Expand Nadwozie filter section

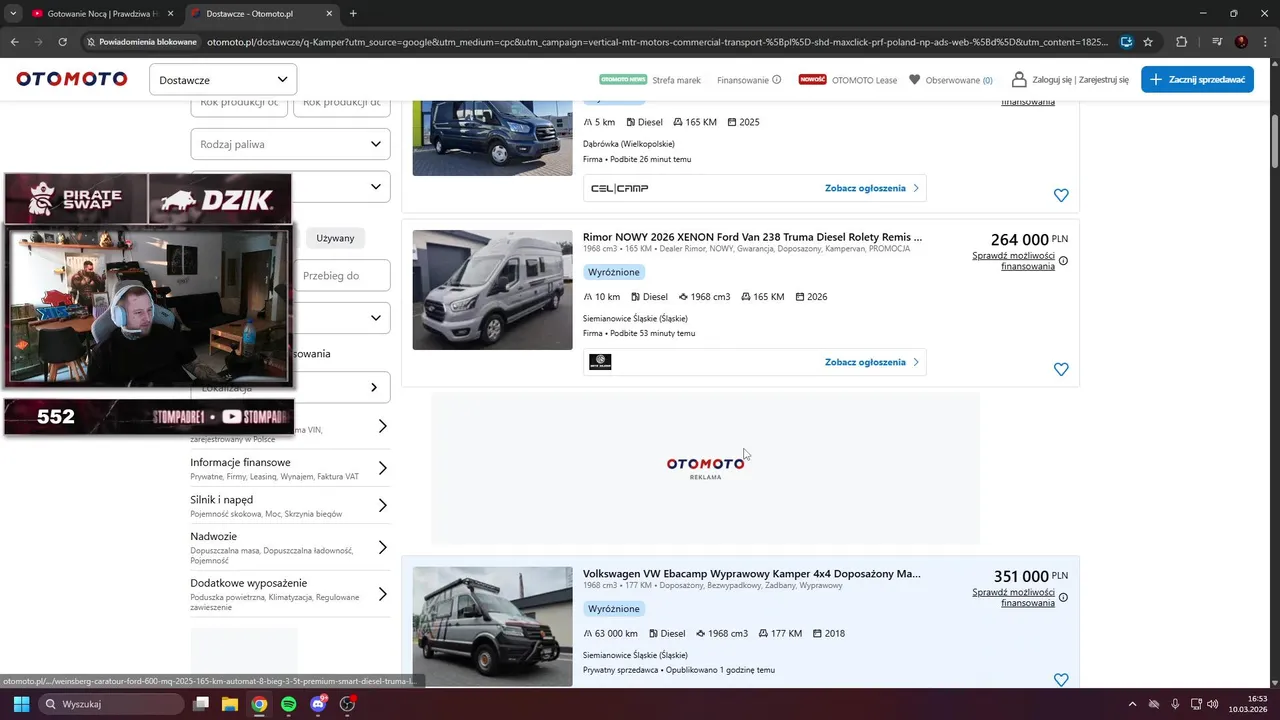(290, 548)
